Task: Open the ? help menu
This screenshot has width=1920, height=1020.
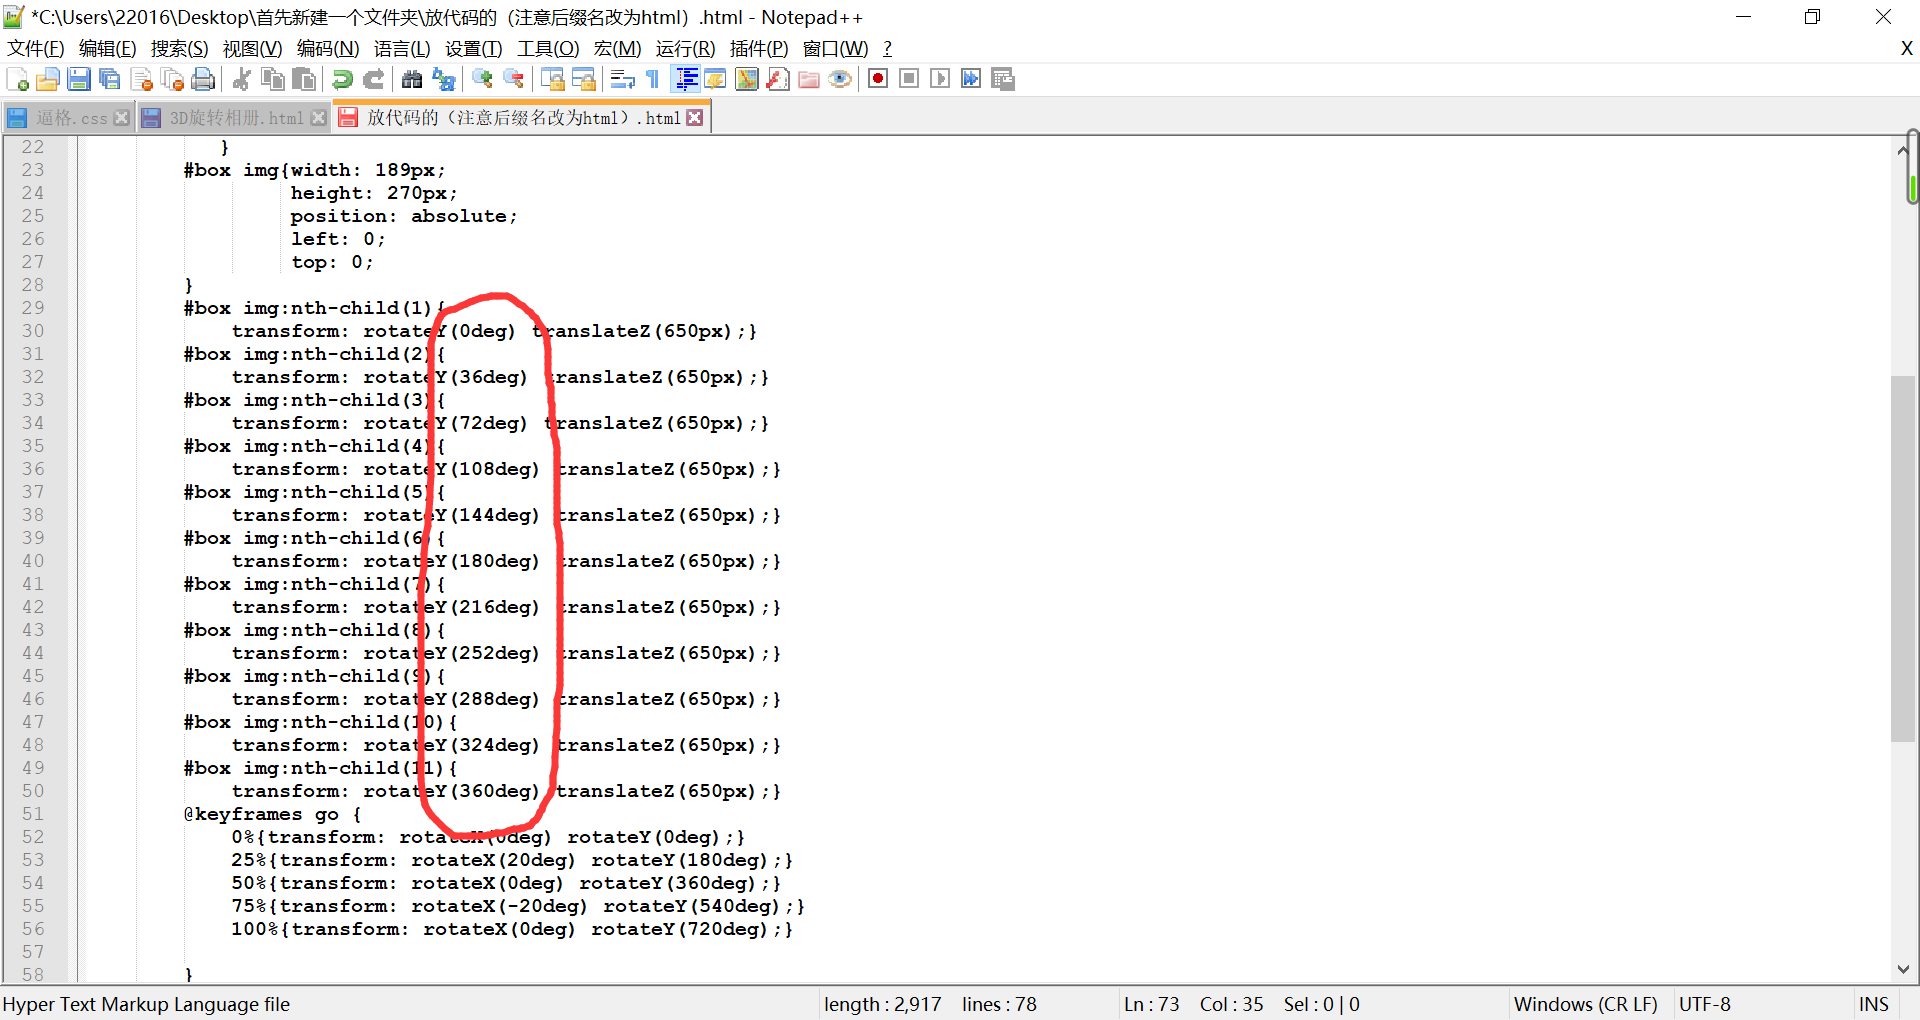Action: pos(887,48)
